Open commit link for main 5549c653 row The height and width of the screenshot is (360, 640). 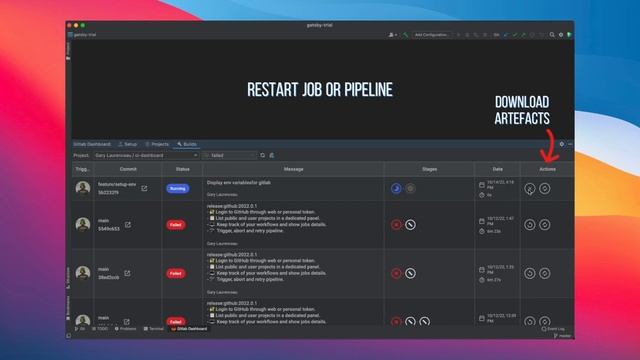tap(128, 224)
